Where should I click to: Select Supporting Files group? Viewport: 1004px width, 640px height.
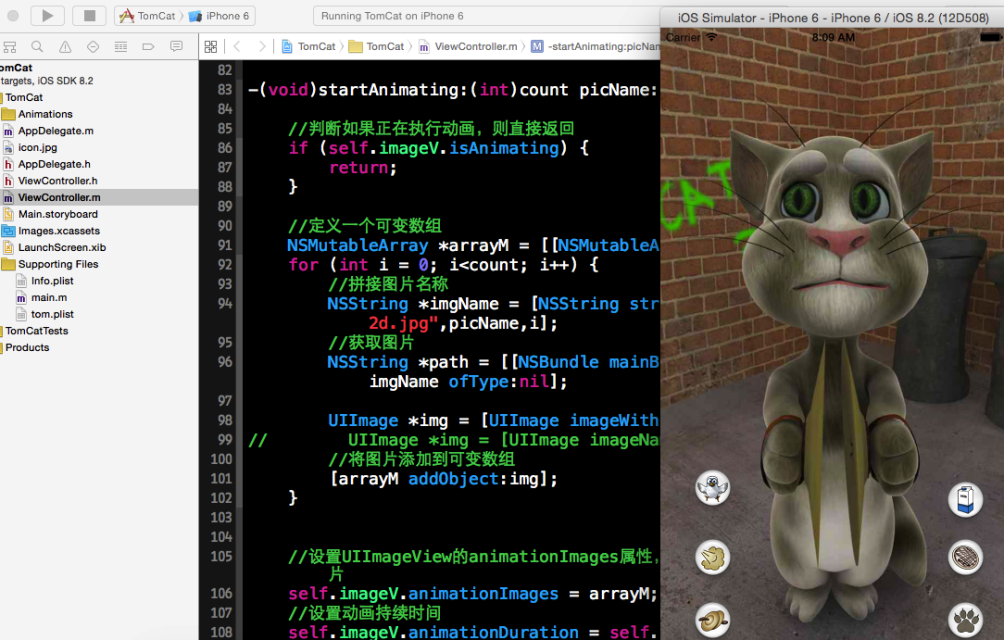51,264
